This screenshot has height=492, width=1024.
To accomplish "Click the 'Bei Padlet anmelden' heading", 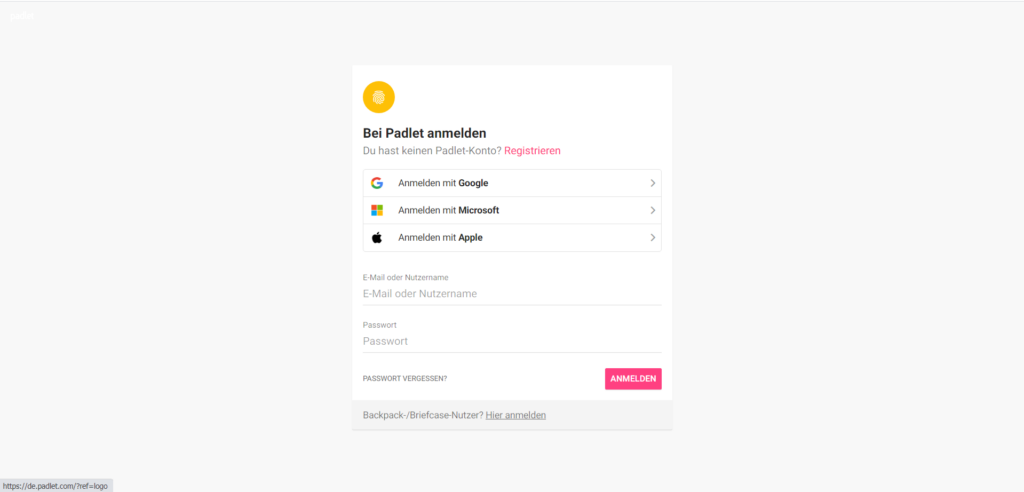I will tap(424, 133).
